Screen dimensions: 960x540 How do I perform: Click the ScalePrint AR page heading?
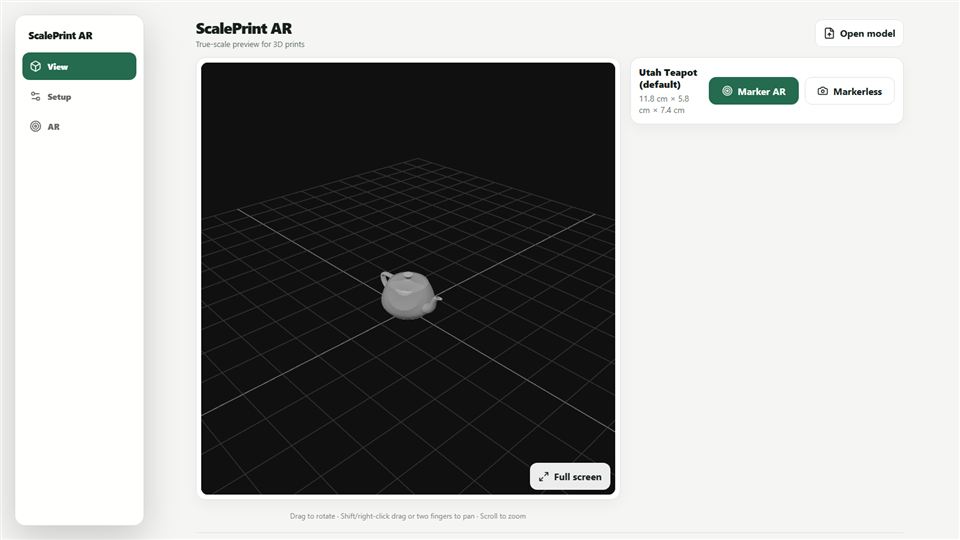point(244,28)
